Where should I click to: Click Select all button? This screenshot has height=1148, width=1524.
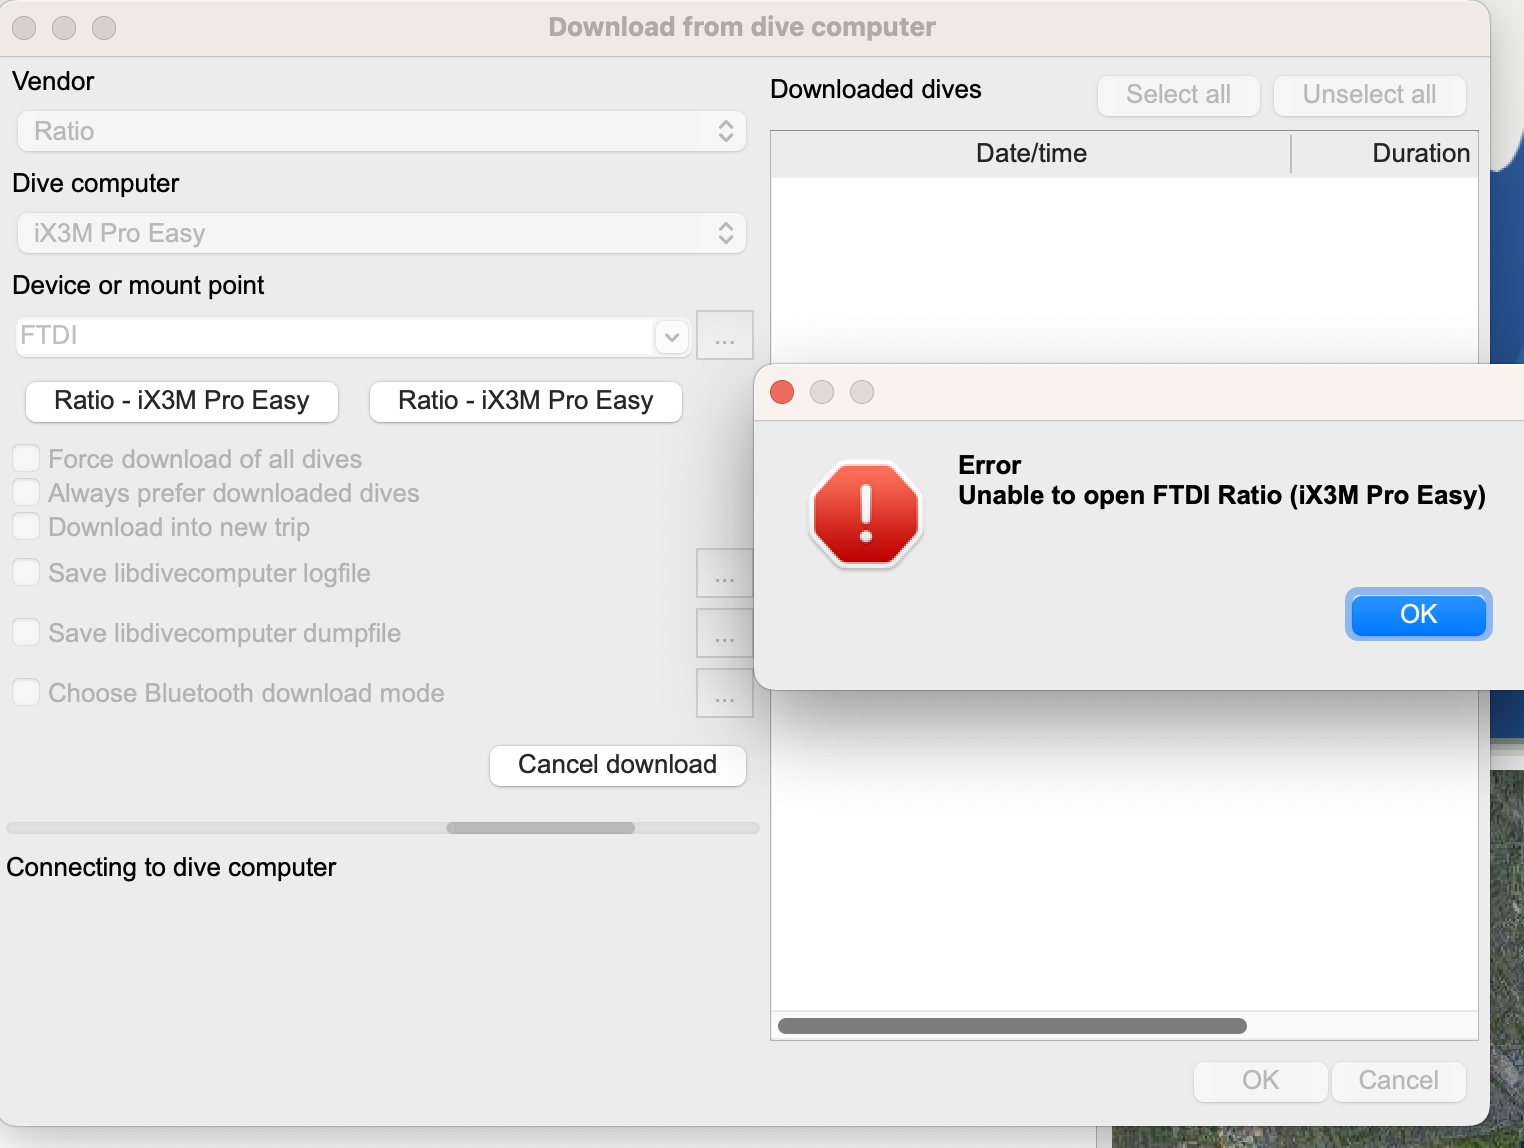(x=1179, y=95)
